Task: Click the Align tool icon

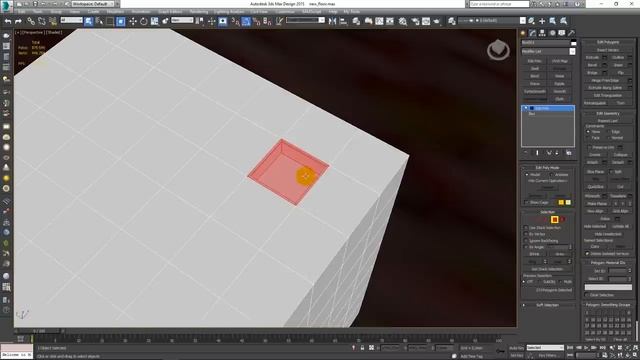Action: point(343,21)
